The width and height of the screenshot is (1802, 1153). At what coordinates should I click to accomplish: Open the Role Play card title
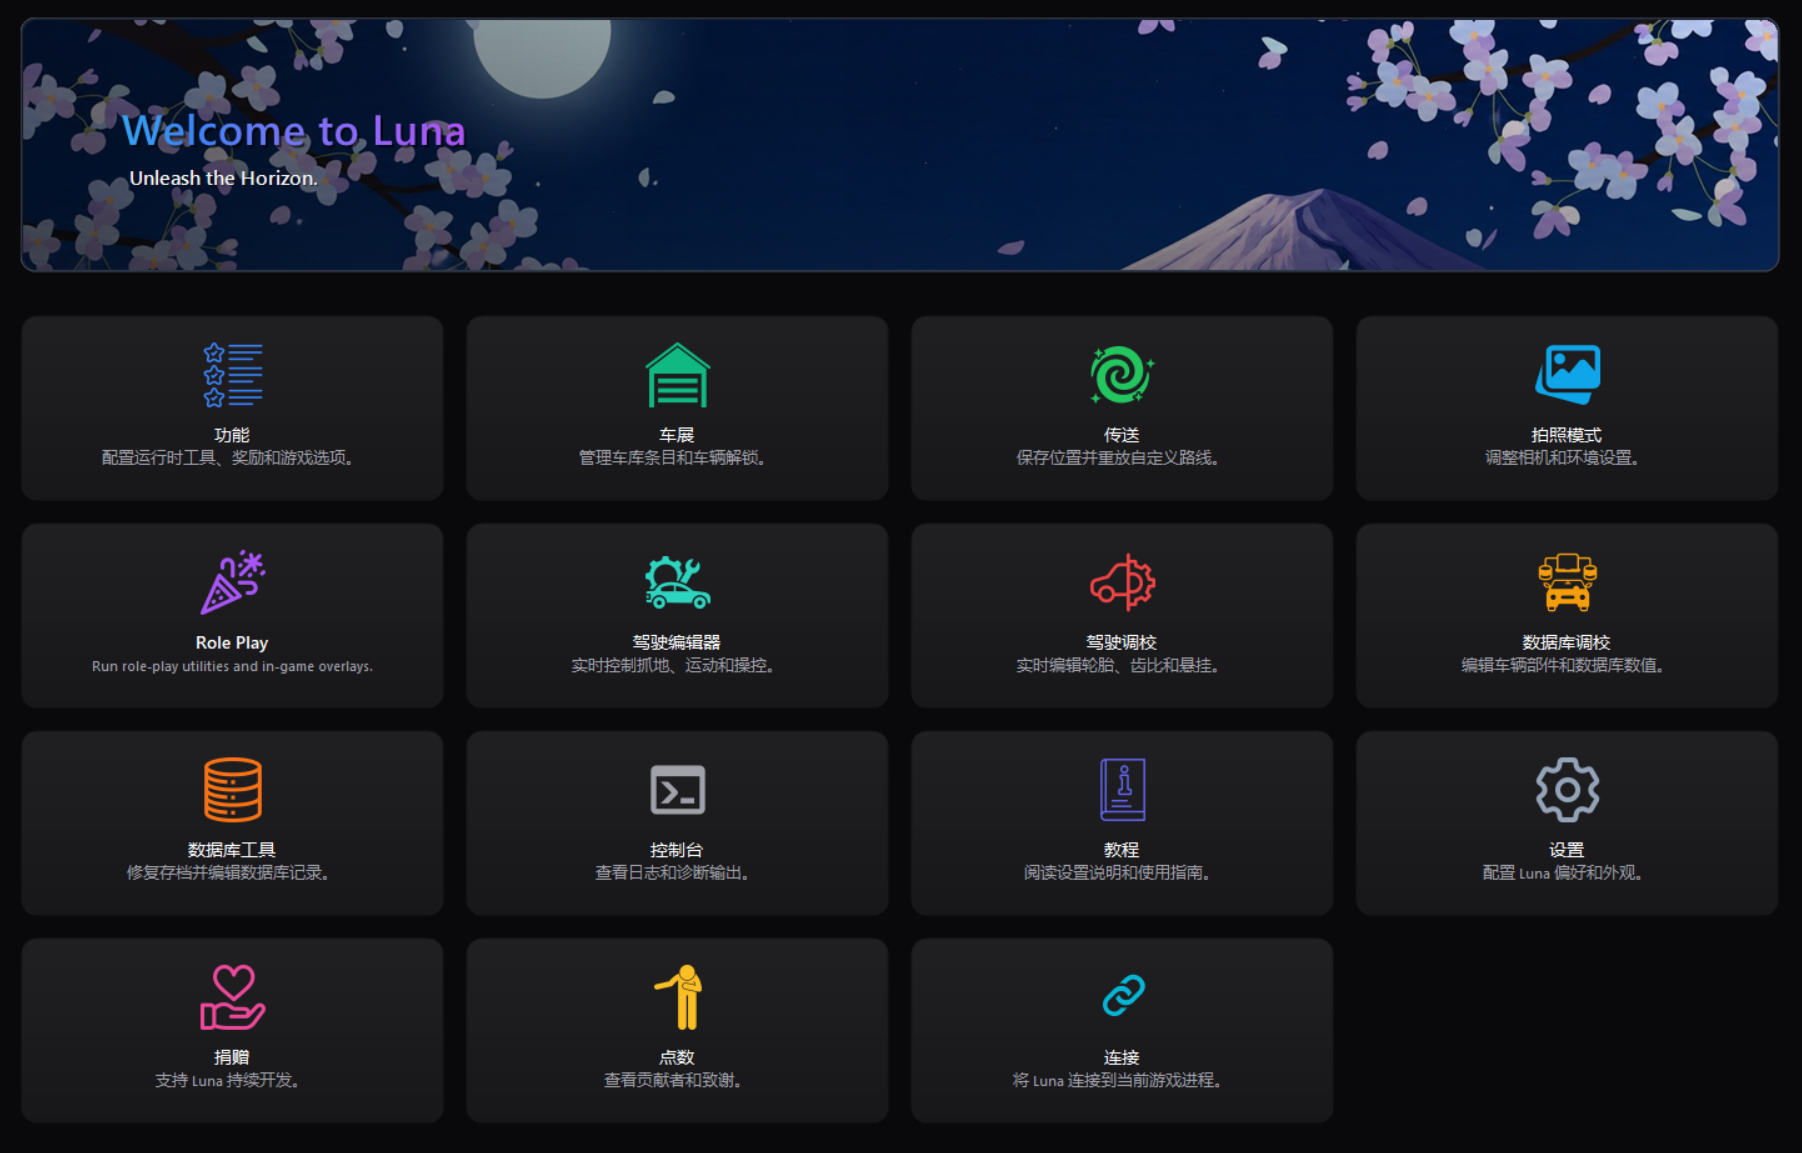click(x=232, y=643)
